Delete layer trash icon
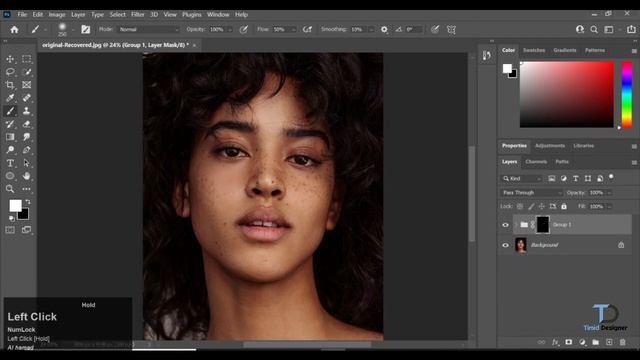 pyautogui.click(x=622, y=342)
